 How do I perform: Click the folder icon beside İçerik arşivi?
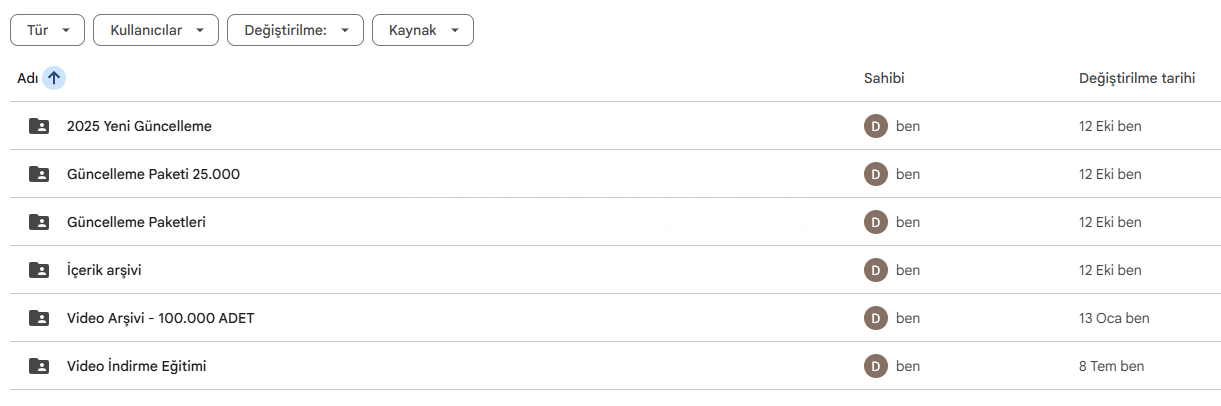coord(39,270)
